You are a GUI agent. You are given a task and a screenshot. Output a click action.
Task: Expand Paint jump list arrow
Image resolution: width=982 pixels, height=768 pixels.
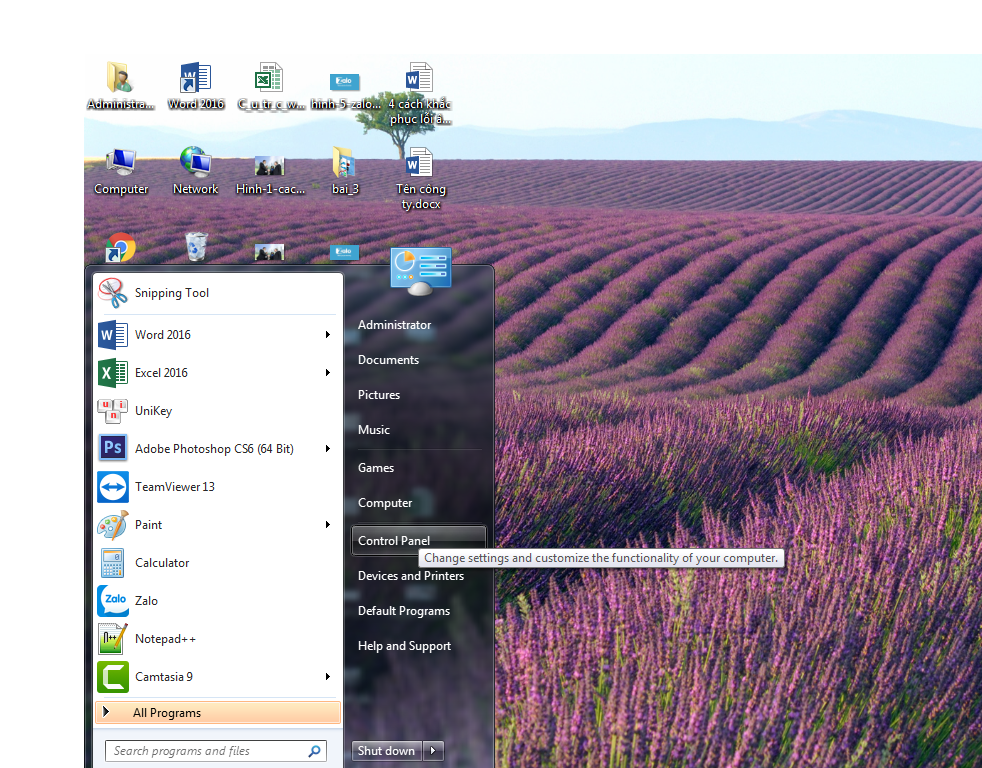tap(328, 525)
